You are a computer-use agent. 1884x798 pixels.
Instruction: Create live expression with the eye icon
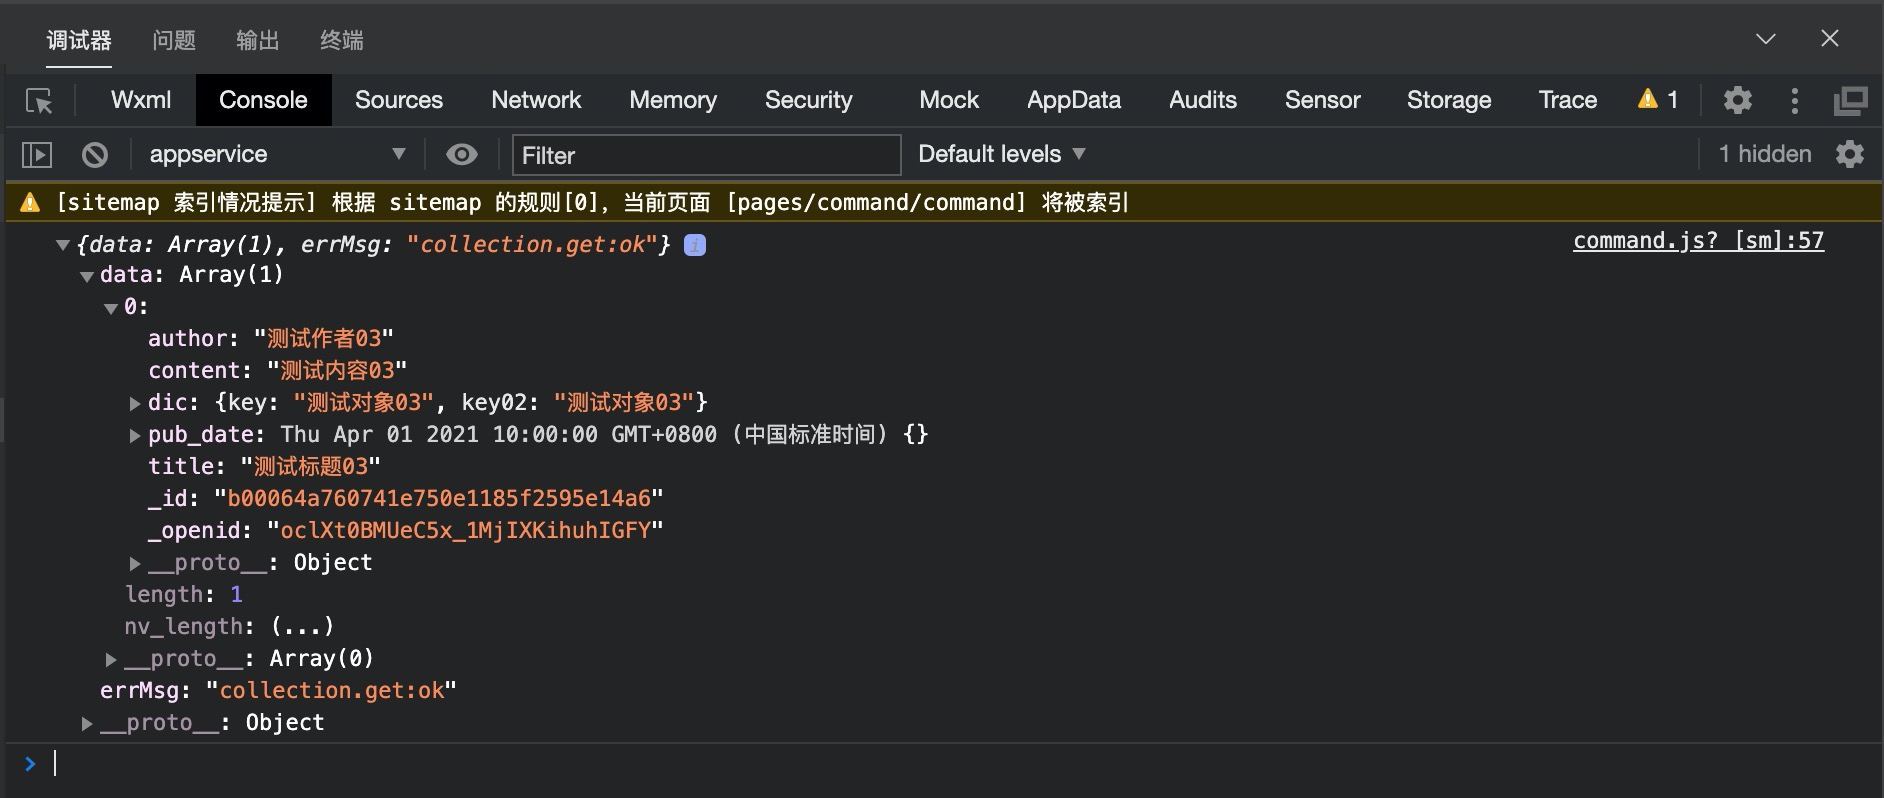click(461, 155)
